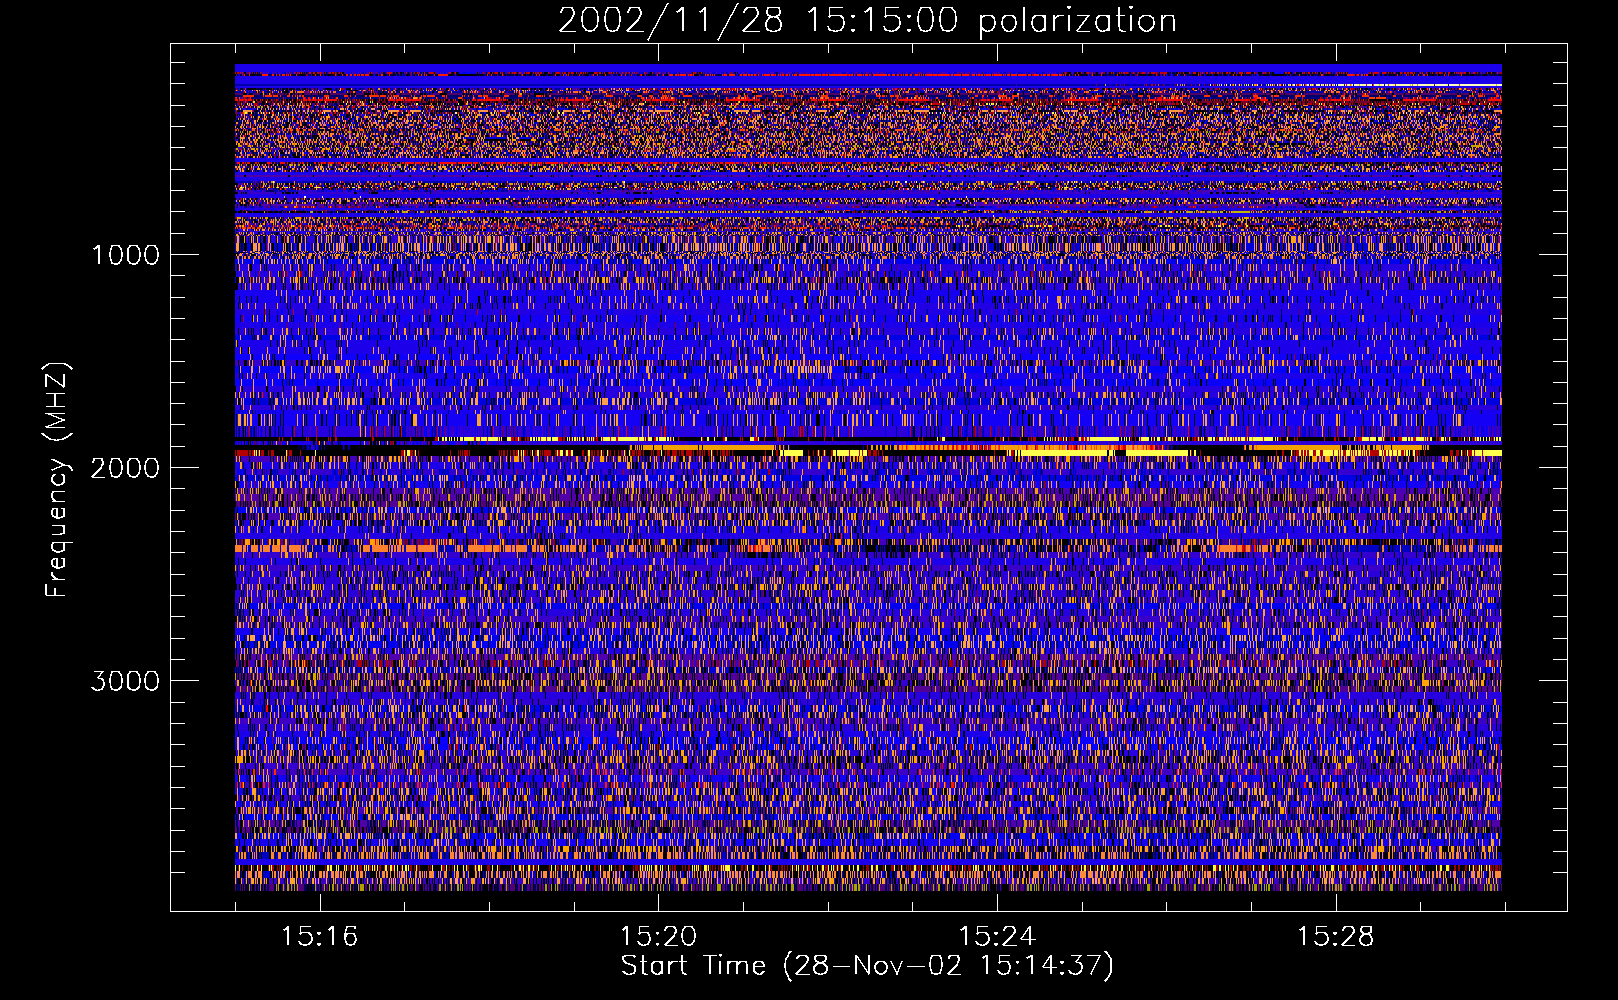Screen dimensions: 1618x1000
Task: Click the "15:28" time tick label
Action: 1336,937
